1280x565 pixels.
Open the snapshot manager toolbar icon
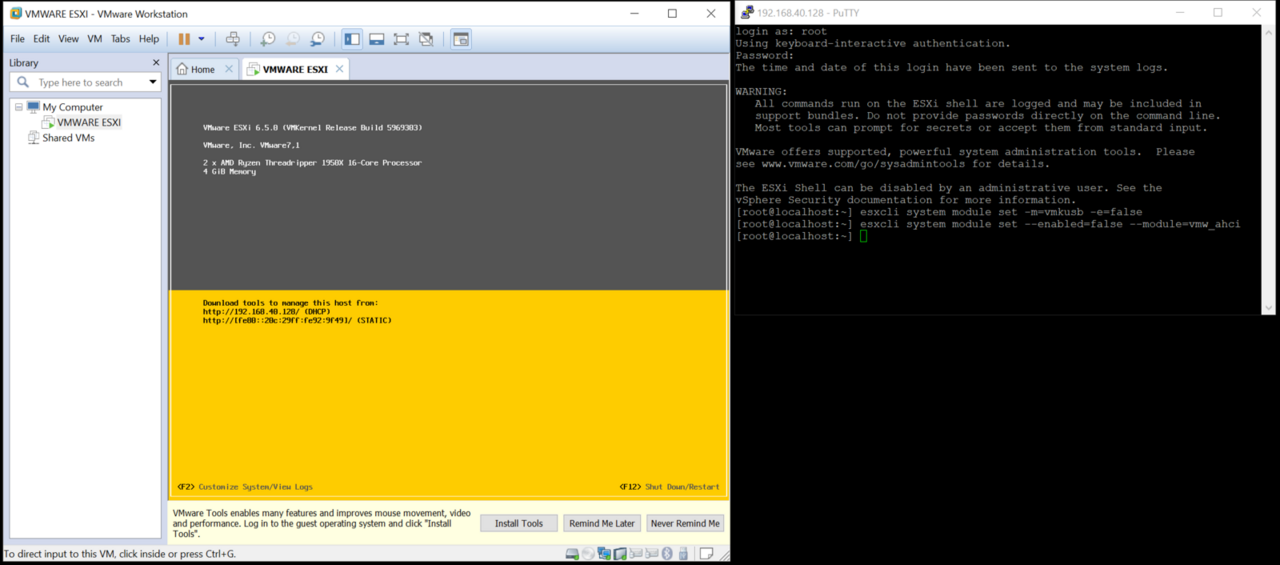317,39
